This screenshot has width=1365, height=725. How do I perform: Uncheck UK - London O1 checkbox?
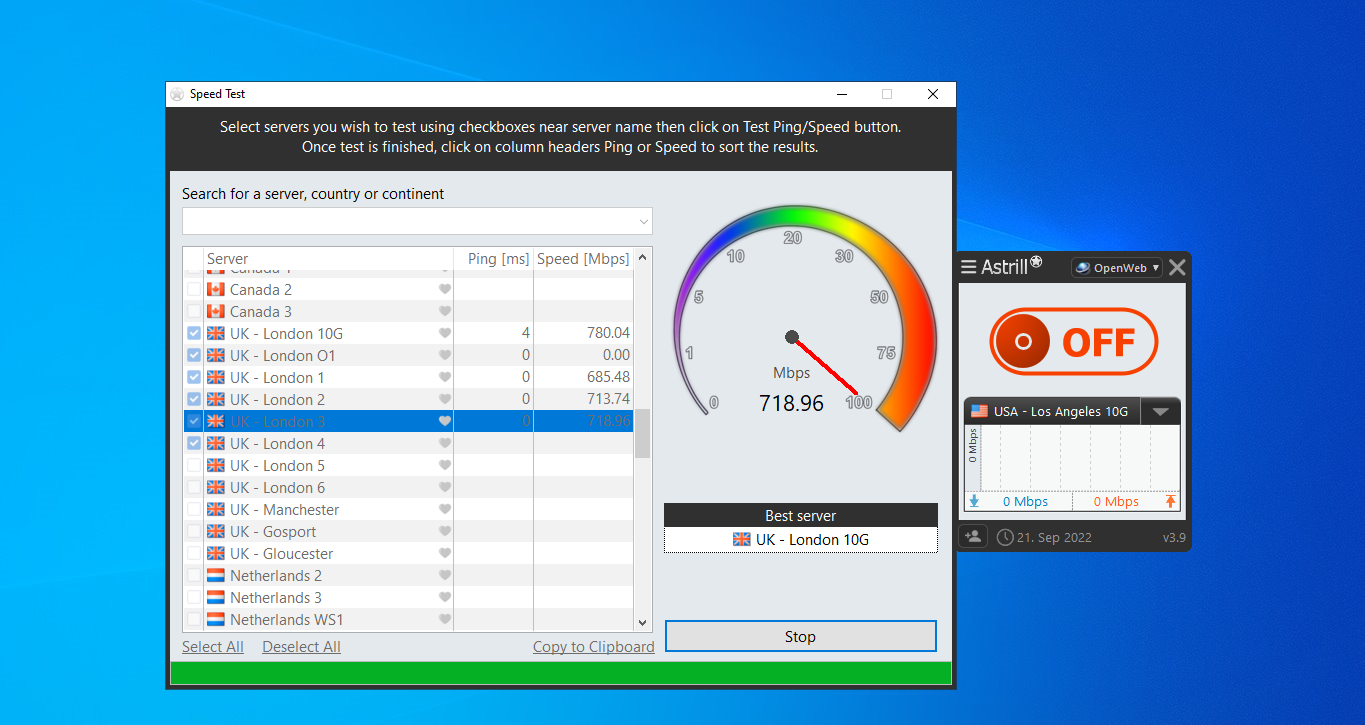click(x=194, y=356)
